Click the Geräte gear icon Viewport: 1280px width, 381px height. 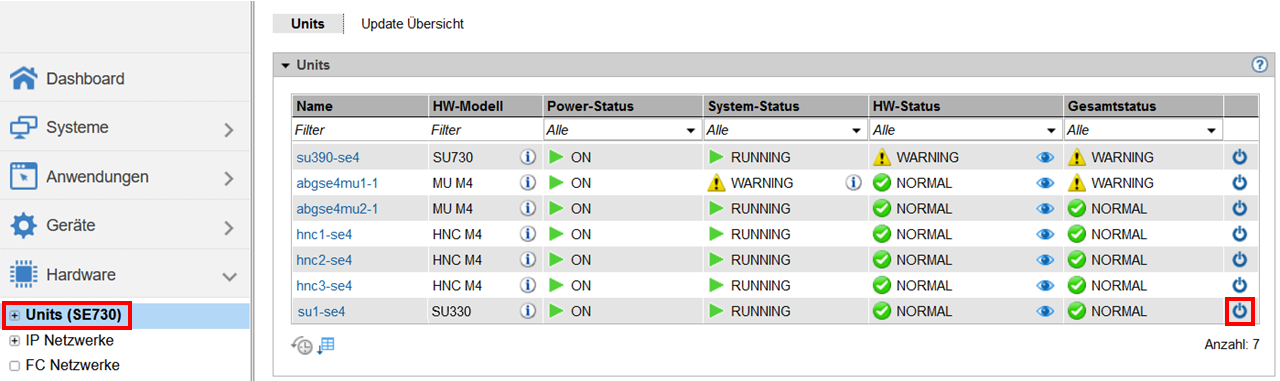24,226
